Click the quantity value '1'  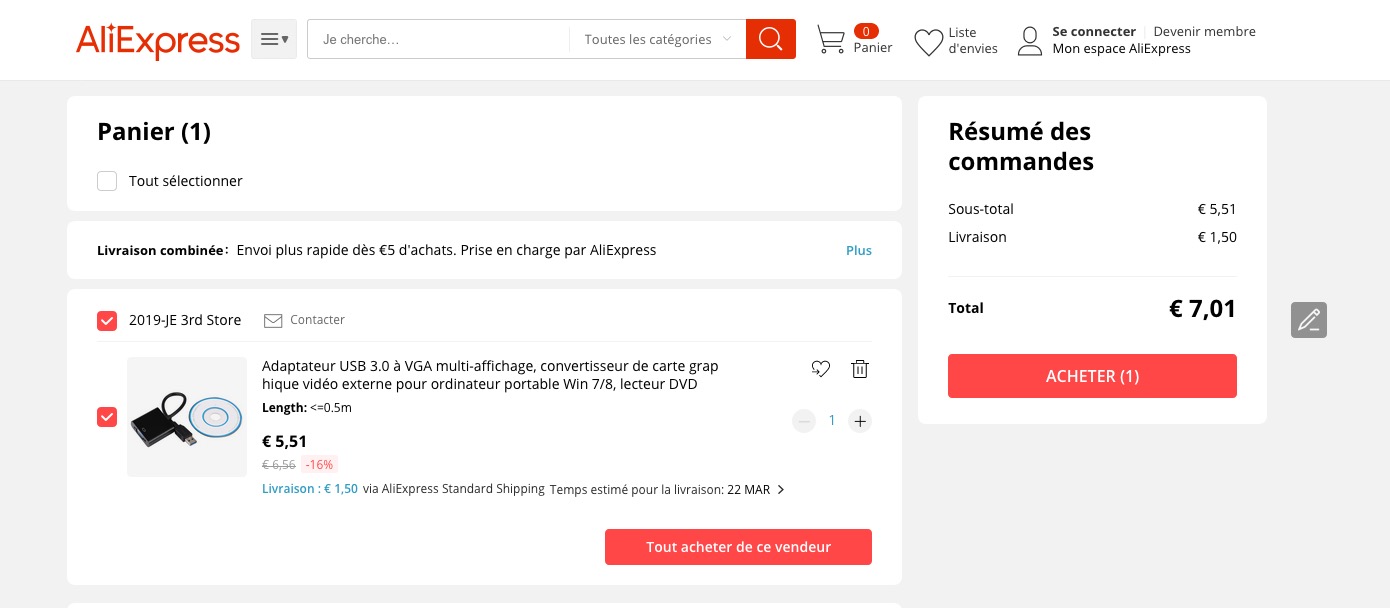point(831,421)
